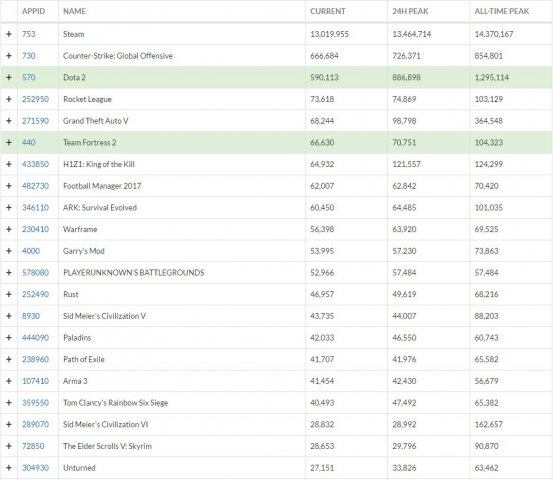The height and width of the screenshot is (480, 553).
Task: Expand the PLAYERUNKNOWN'S BATTLEGROUNDS row
Action: (9, 273)
